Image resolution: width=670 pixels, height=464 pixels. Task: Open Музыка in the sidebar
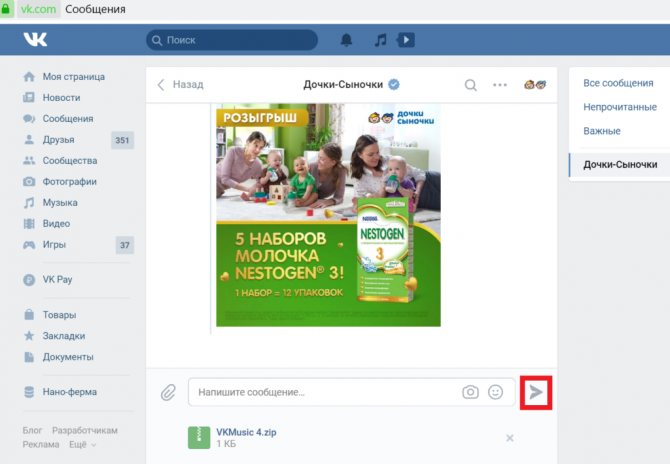pos(60,203)
